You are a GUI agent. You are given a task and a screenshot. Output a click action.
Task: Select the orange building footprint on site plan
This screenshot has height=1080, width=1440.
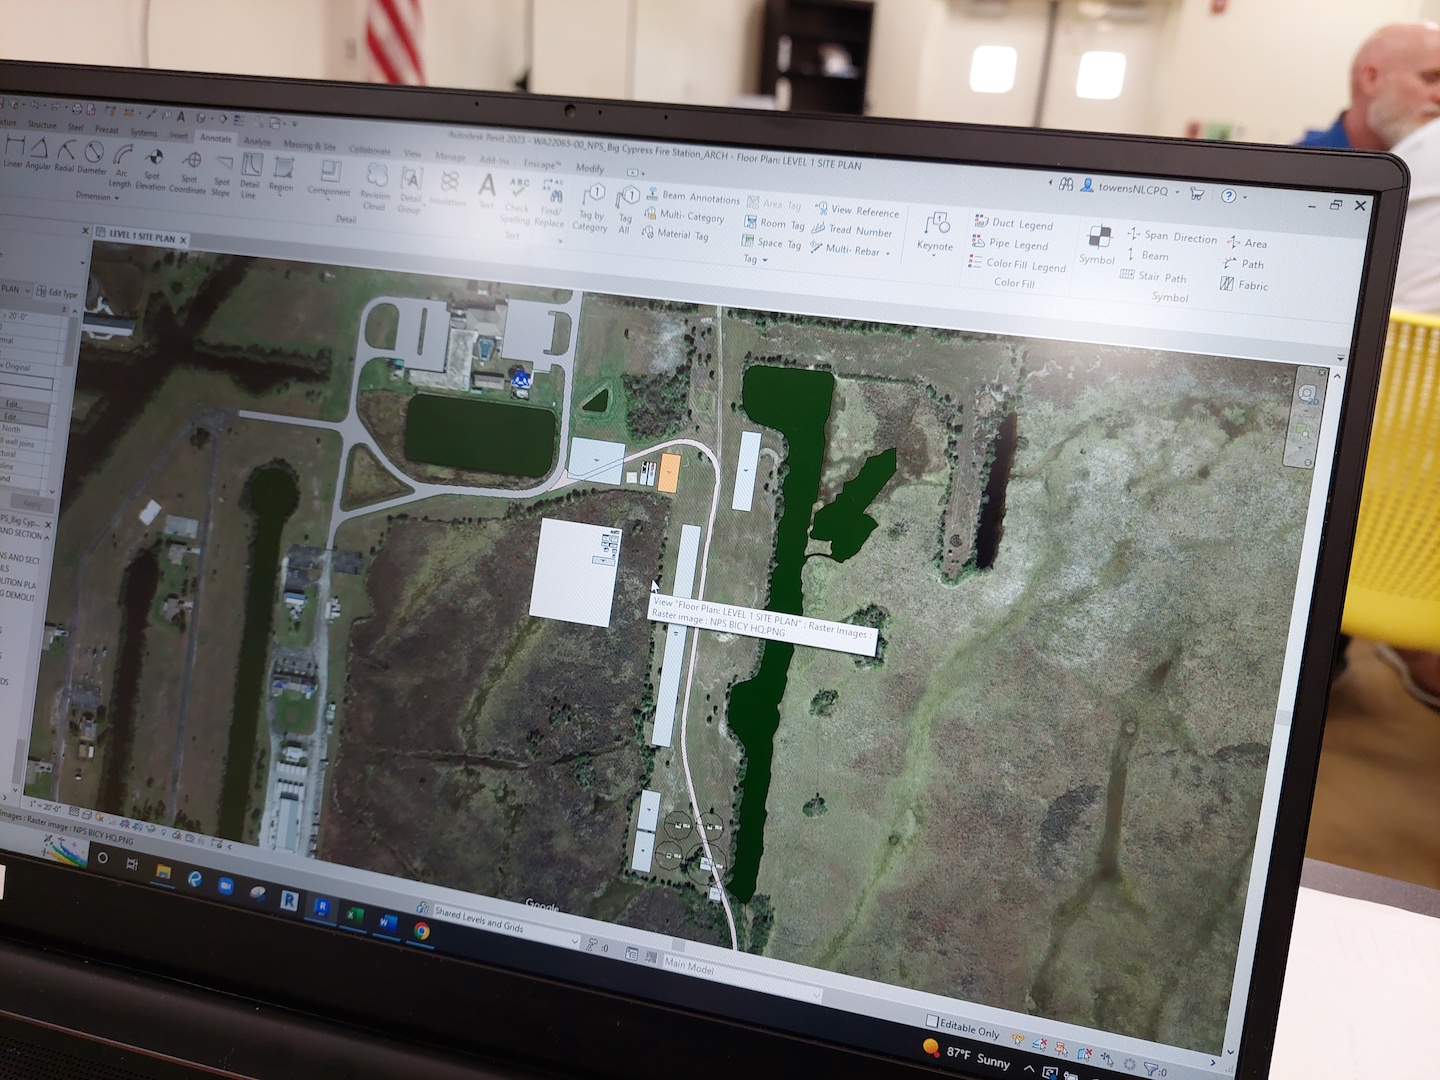pos(669,472)
